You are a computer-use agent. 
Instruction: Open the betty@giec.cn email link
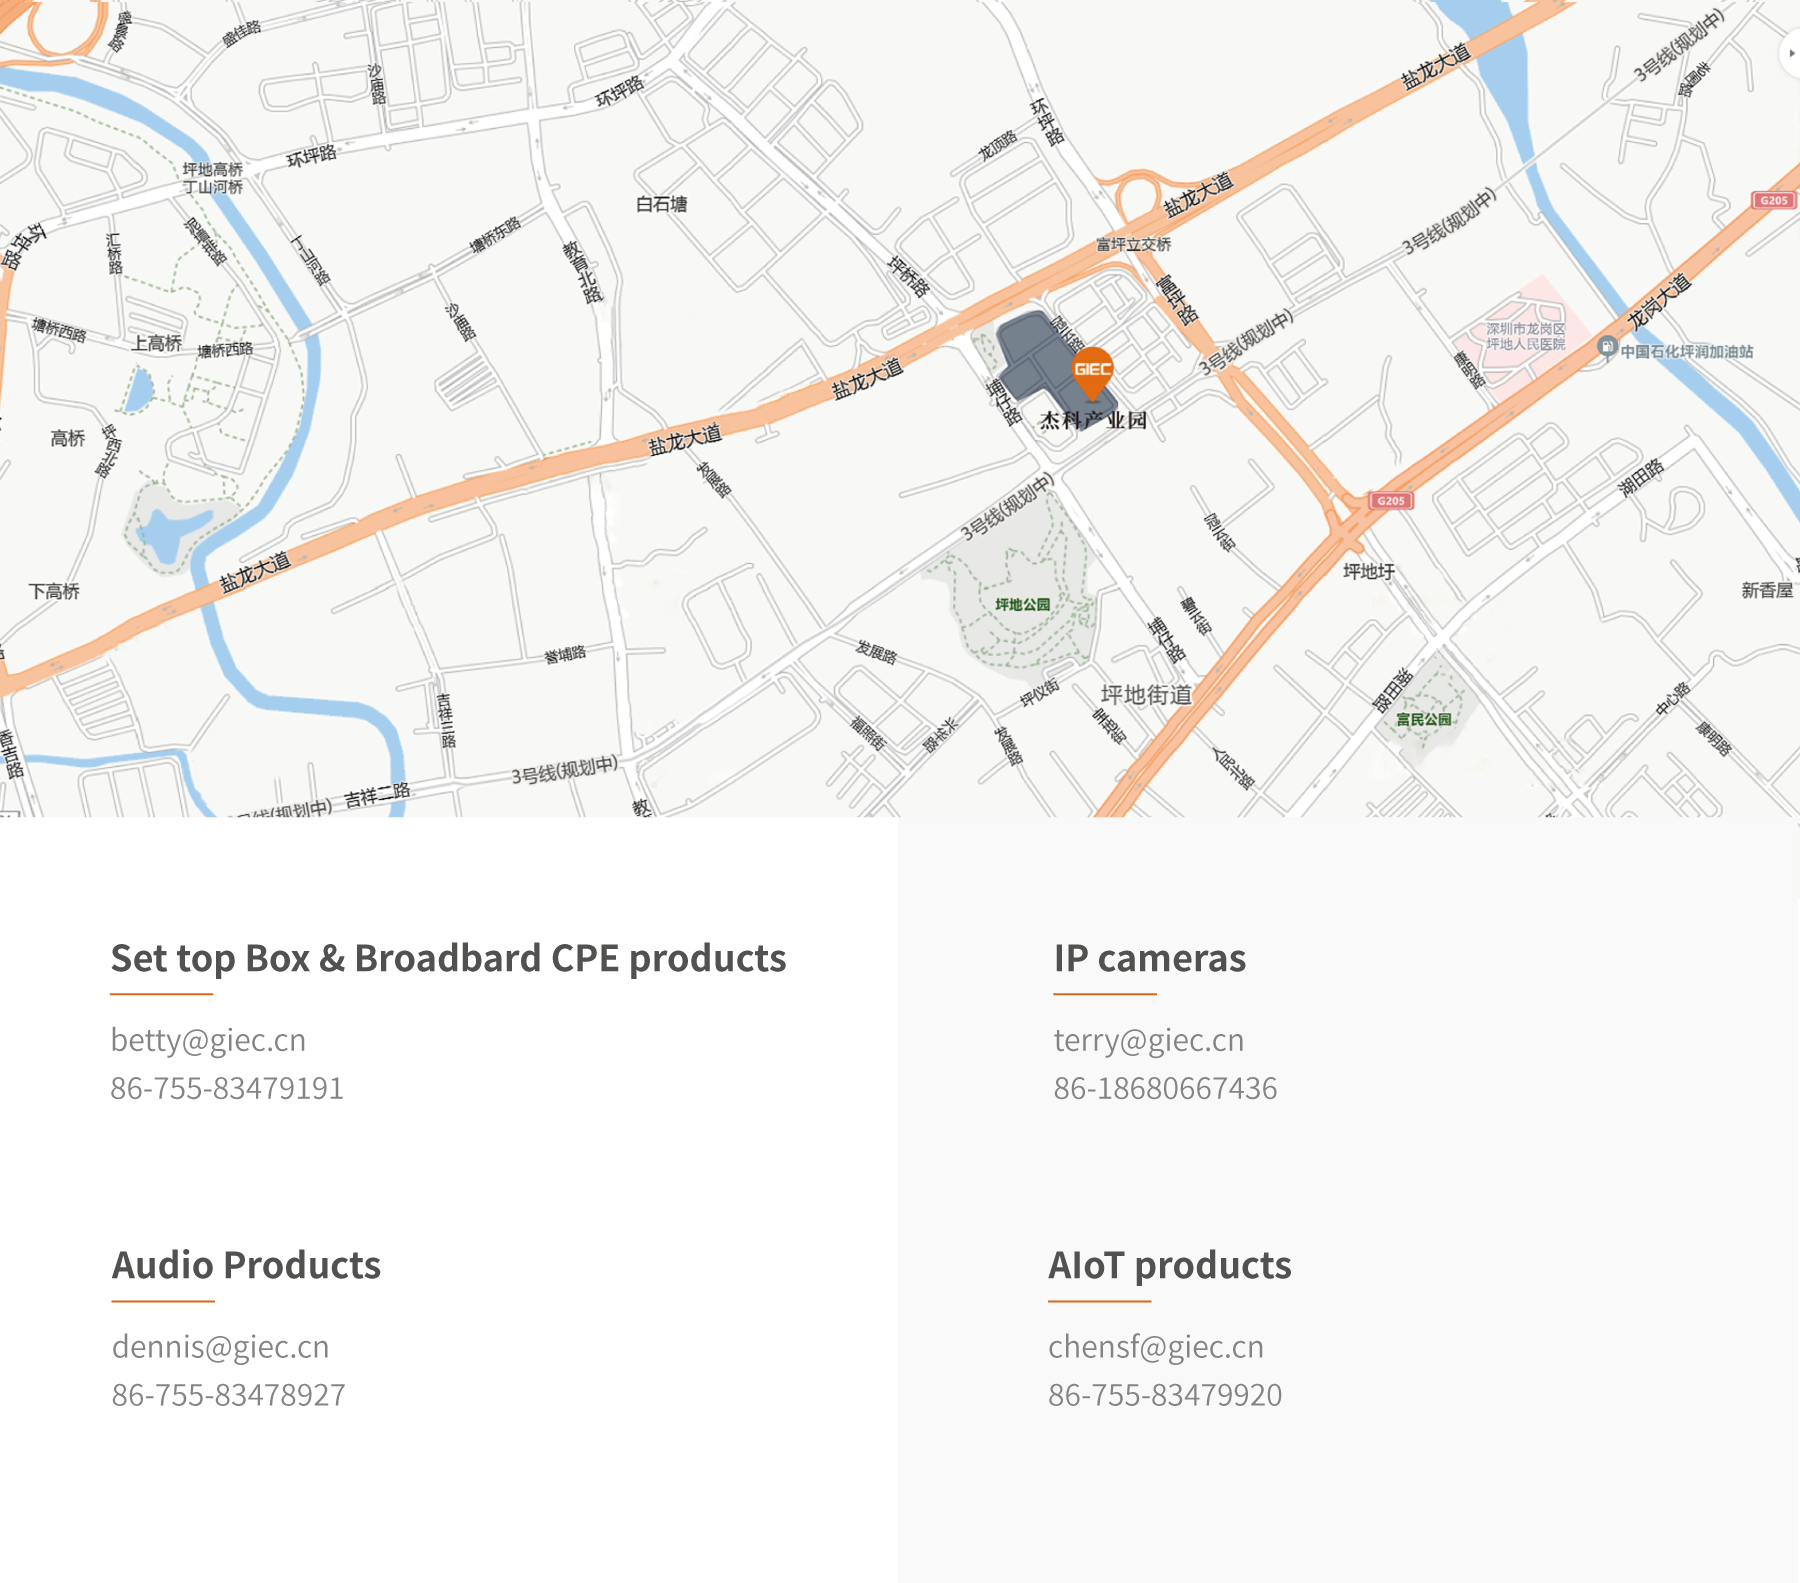pos(208,1040)
